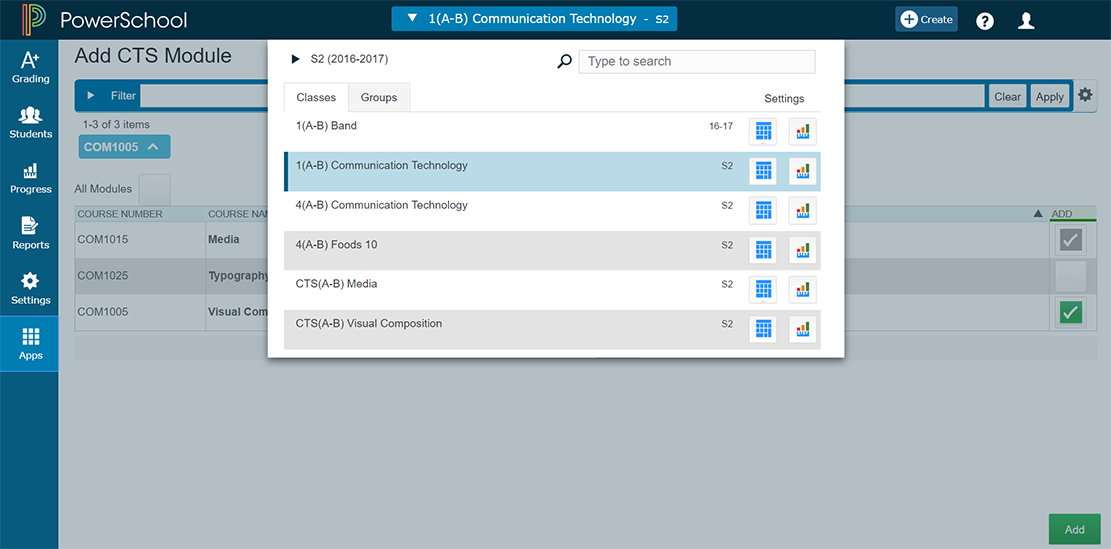Switch to the Groups tab
This screenshot has height=549, width=1111.
379,98
